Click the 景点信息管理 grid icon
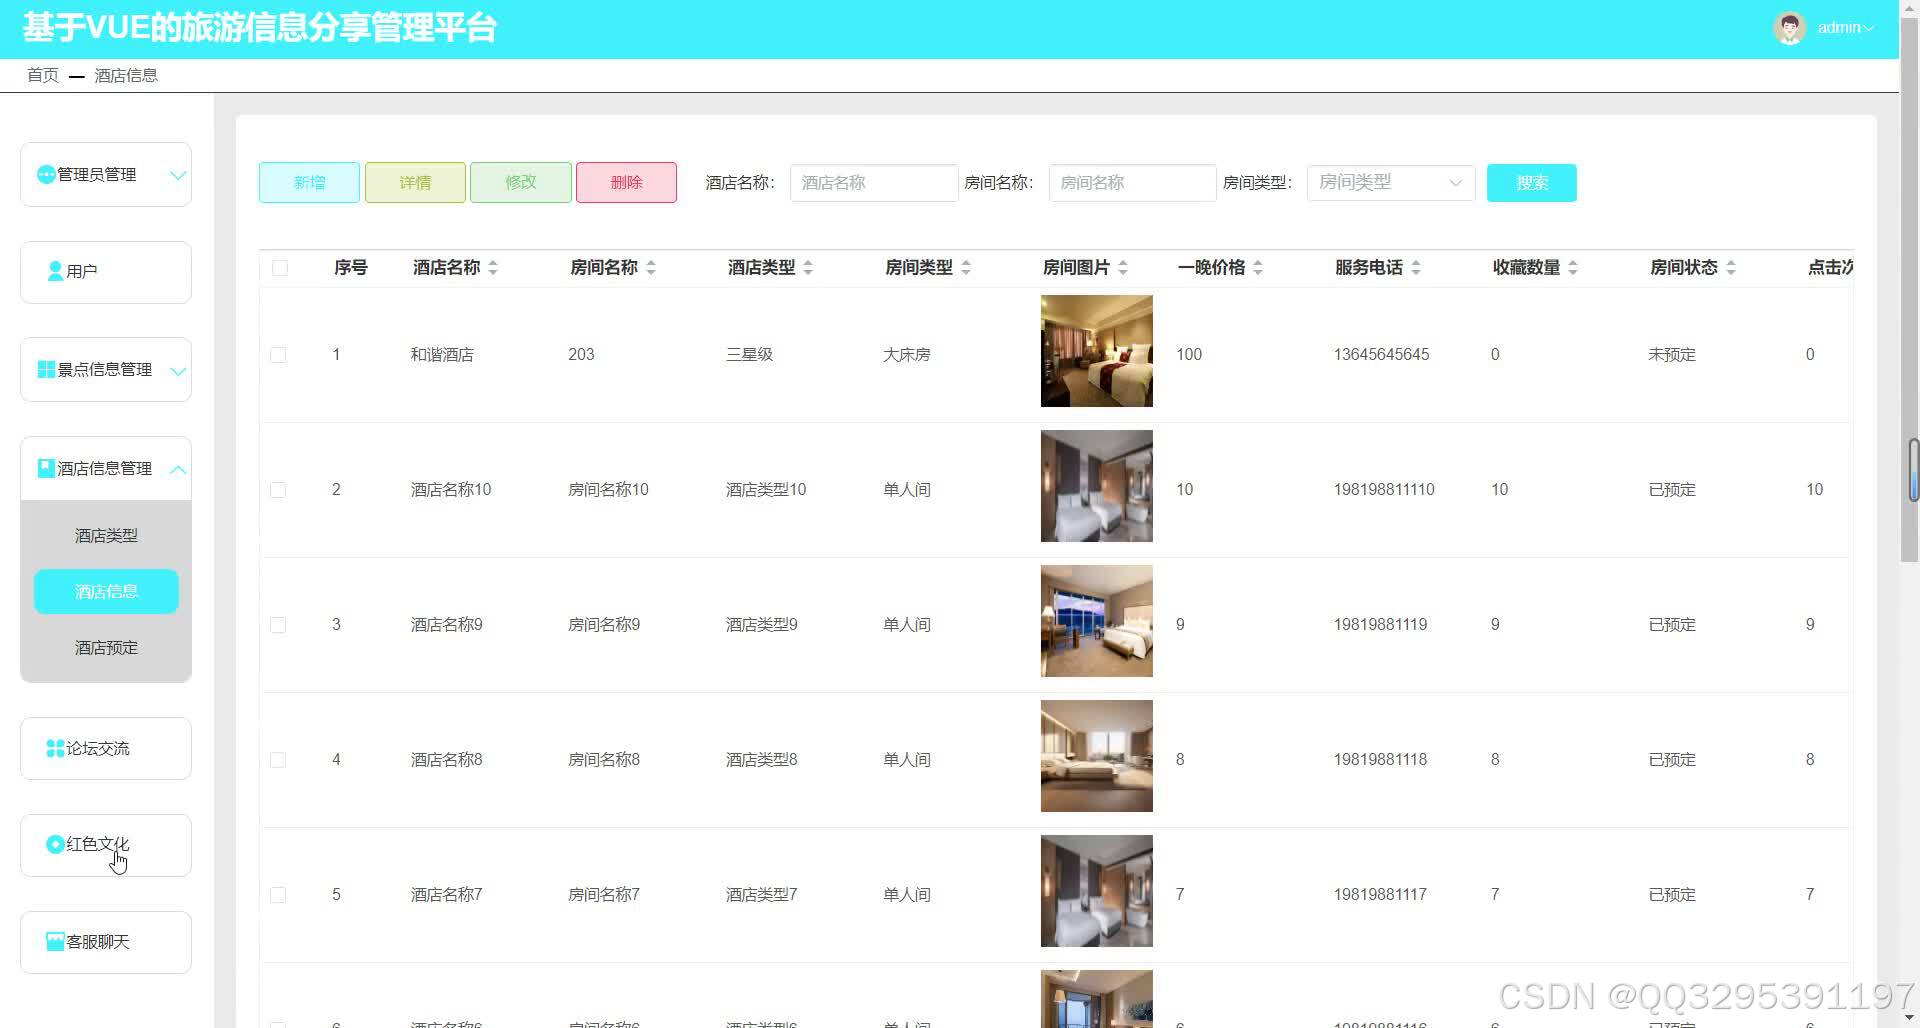 (x=46, y=370)
